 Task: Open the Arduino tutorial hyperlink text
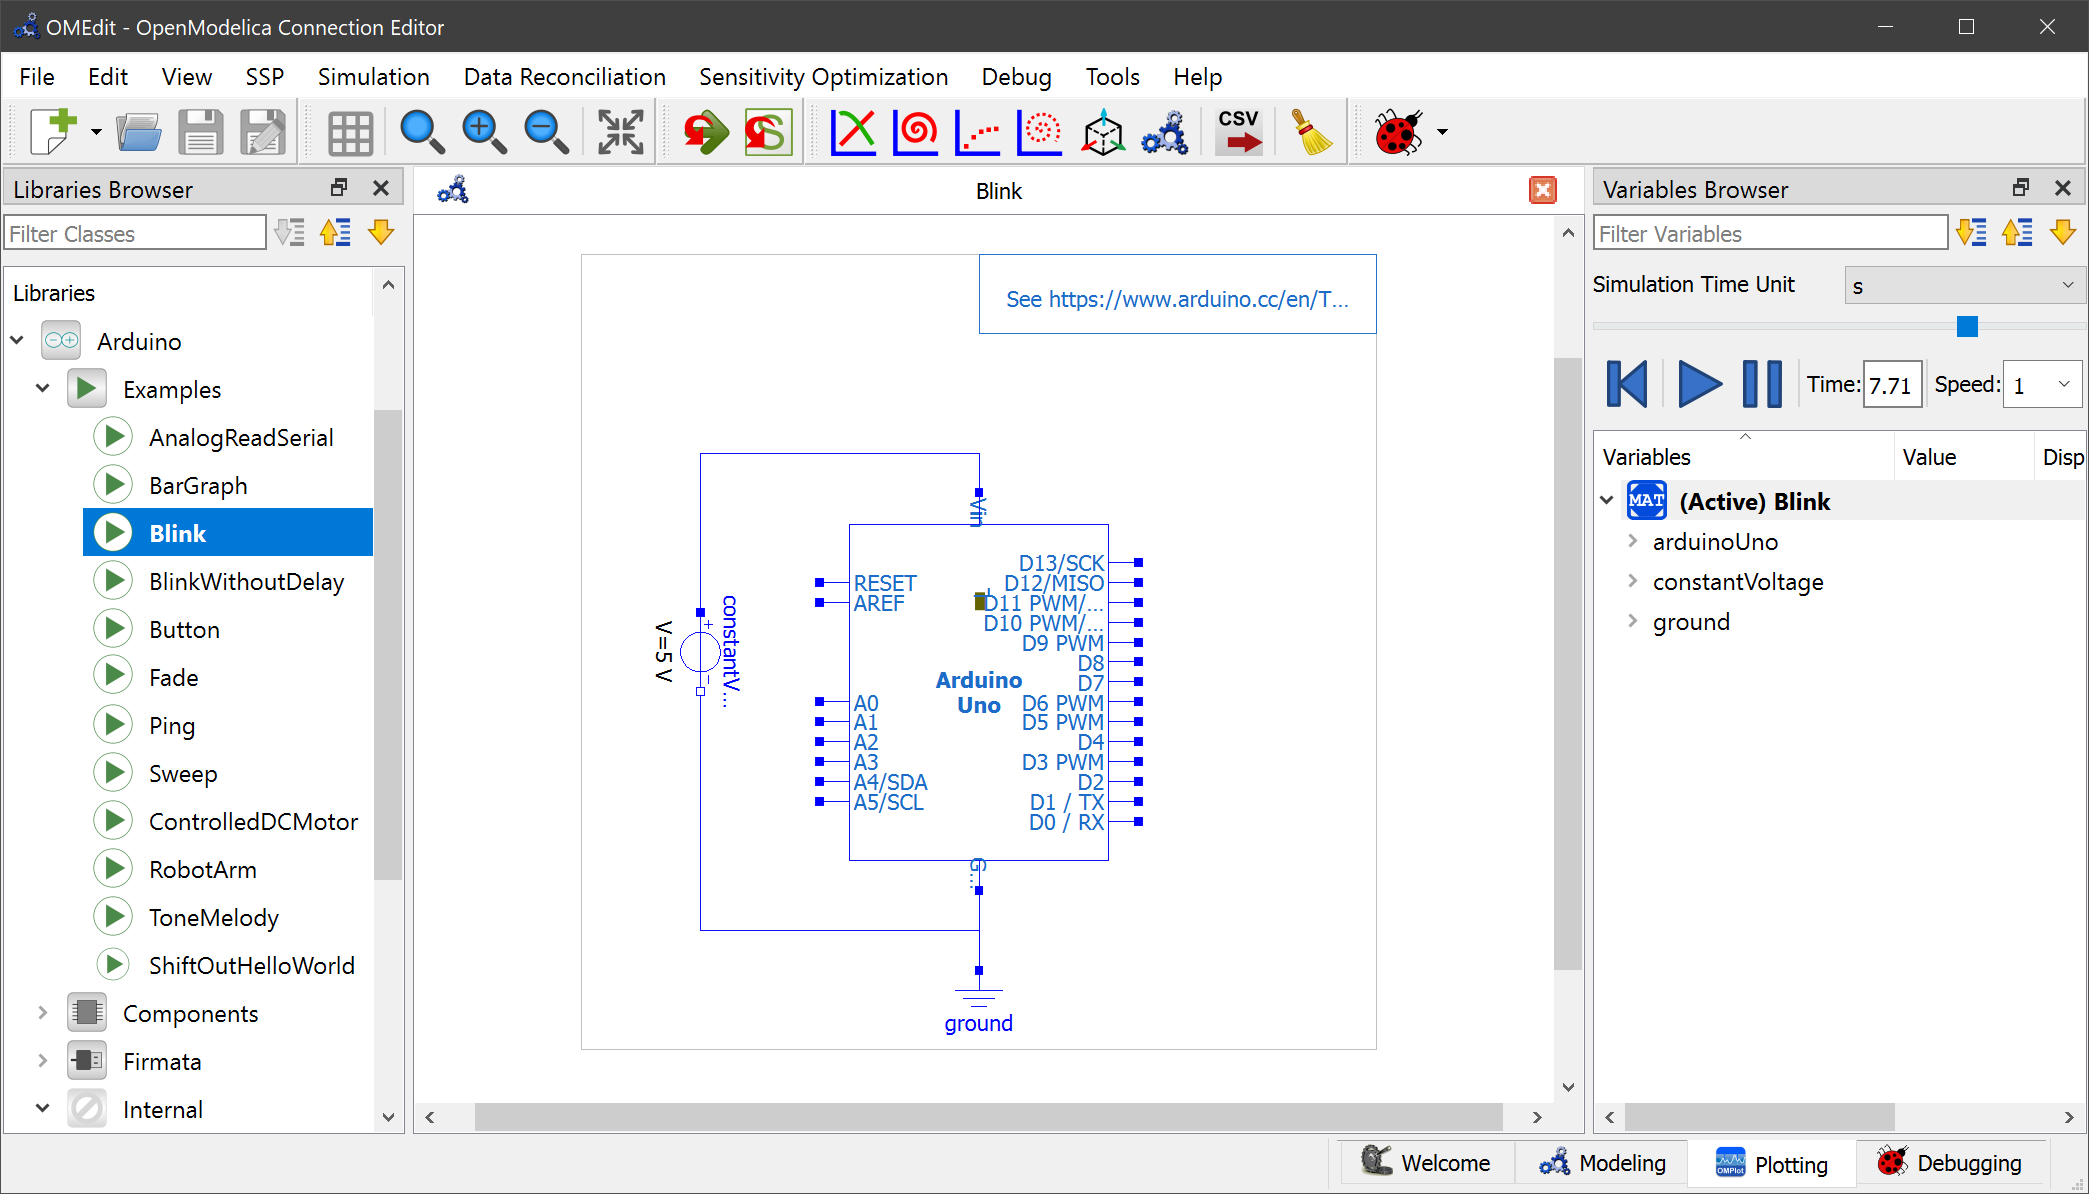point(1177,299)
